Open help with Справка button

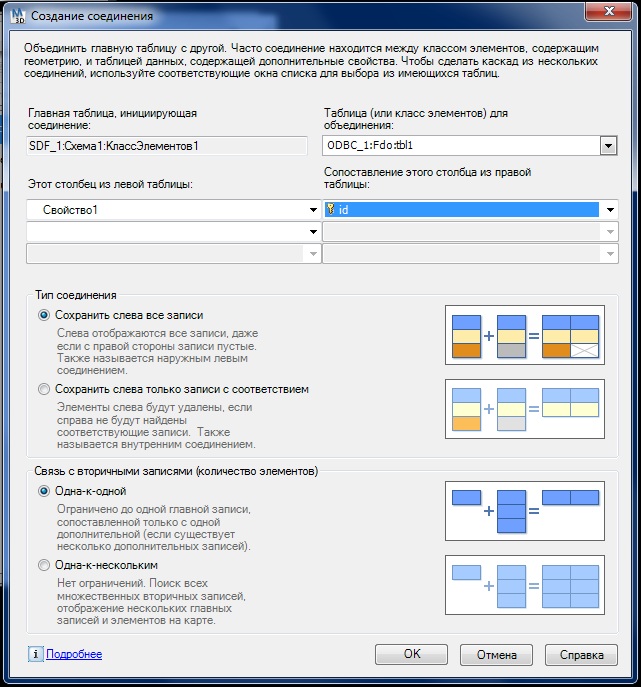tap(581, 655)
